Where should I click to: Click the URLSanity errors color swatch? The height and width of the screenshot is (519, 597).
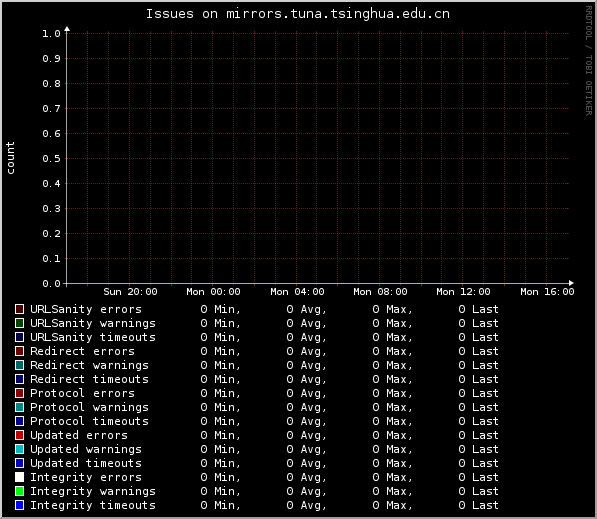19,309
